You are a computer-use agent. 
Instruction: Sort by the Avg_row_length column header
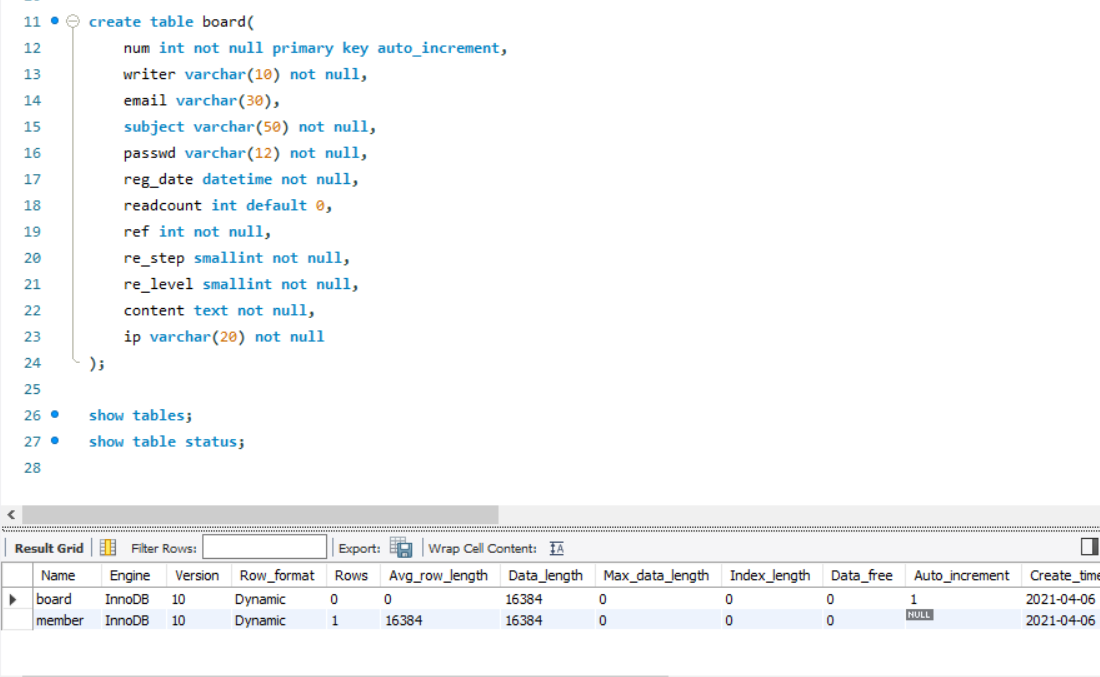438,575
